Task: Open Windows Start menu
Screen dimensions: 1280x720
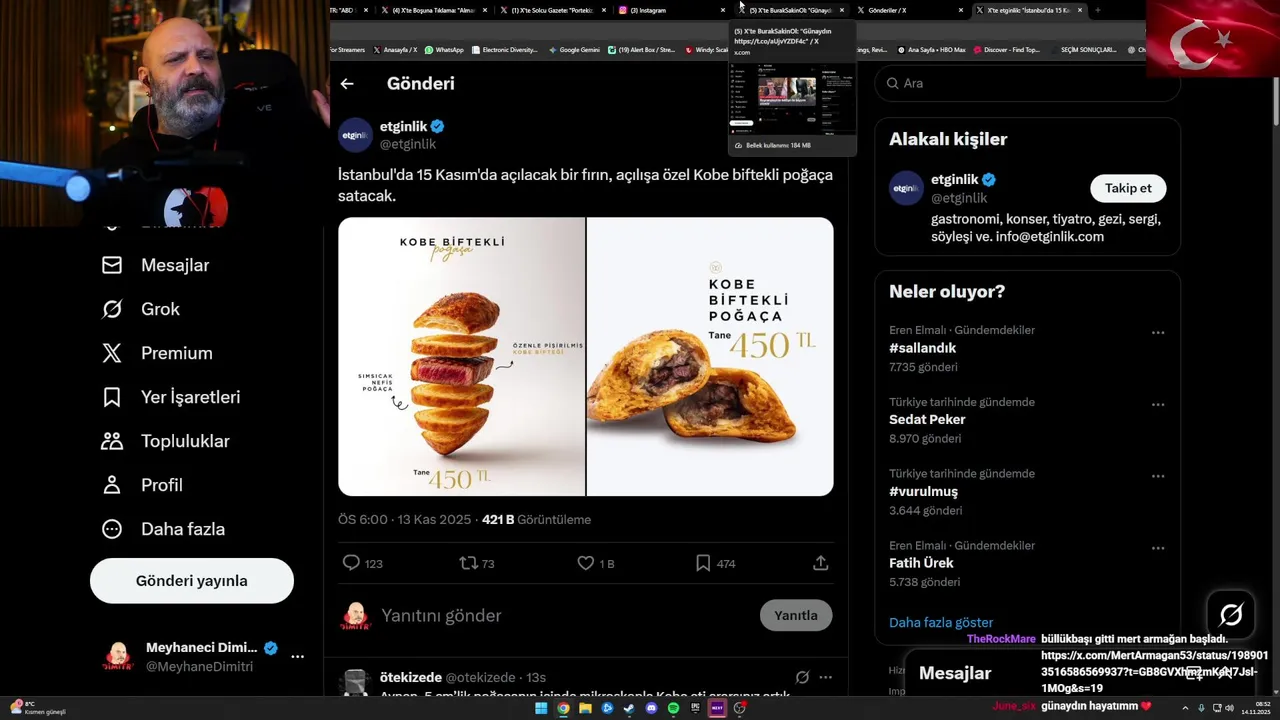Action: pos(541,708)
